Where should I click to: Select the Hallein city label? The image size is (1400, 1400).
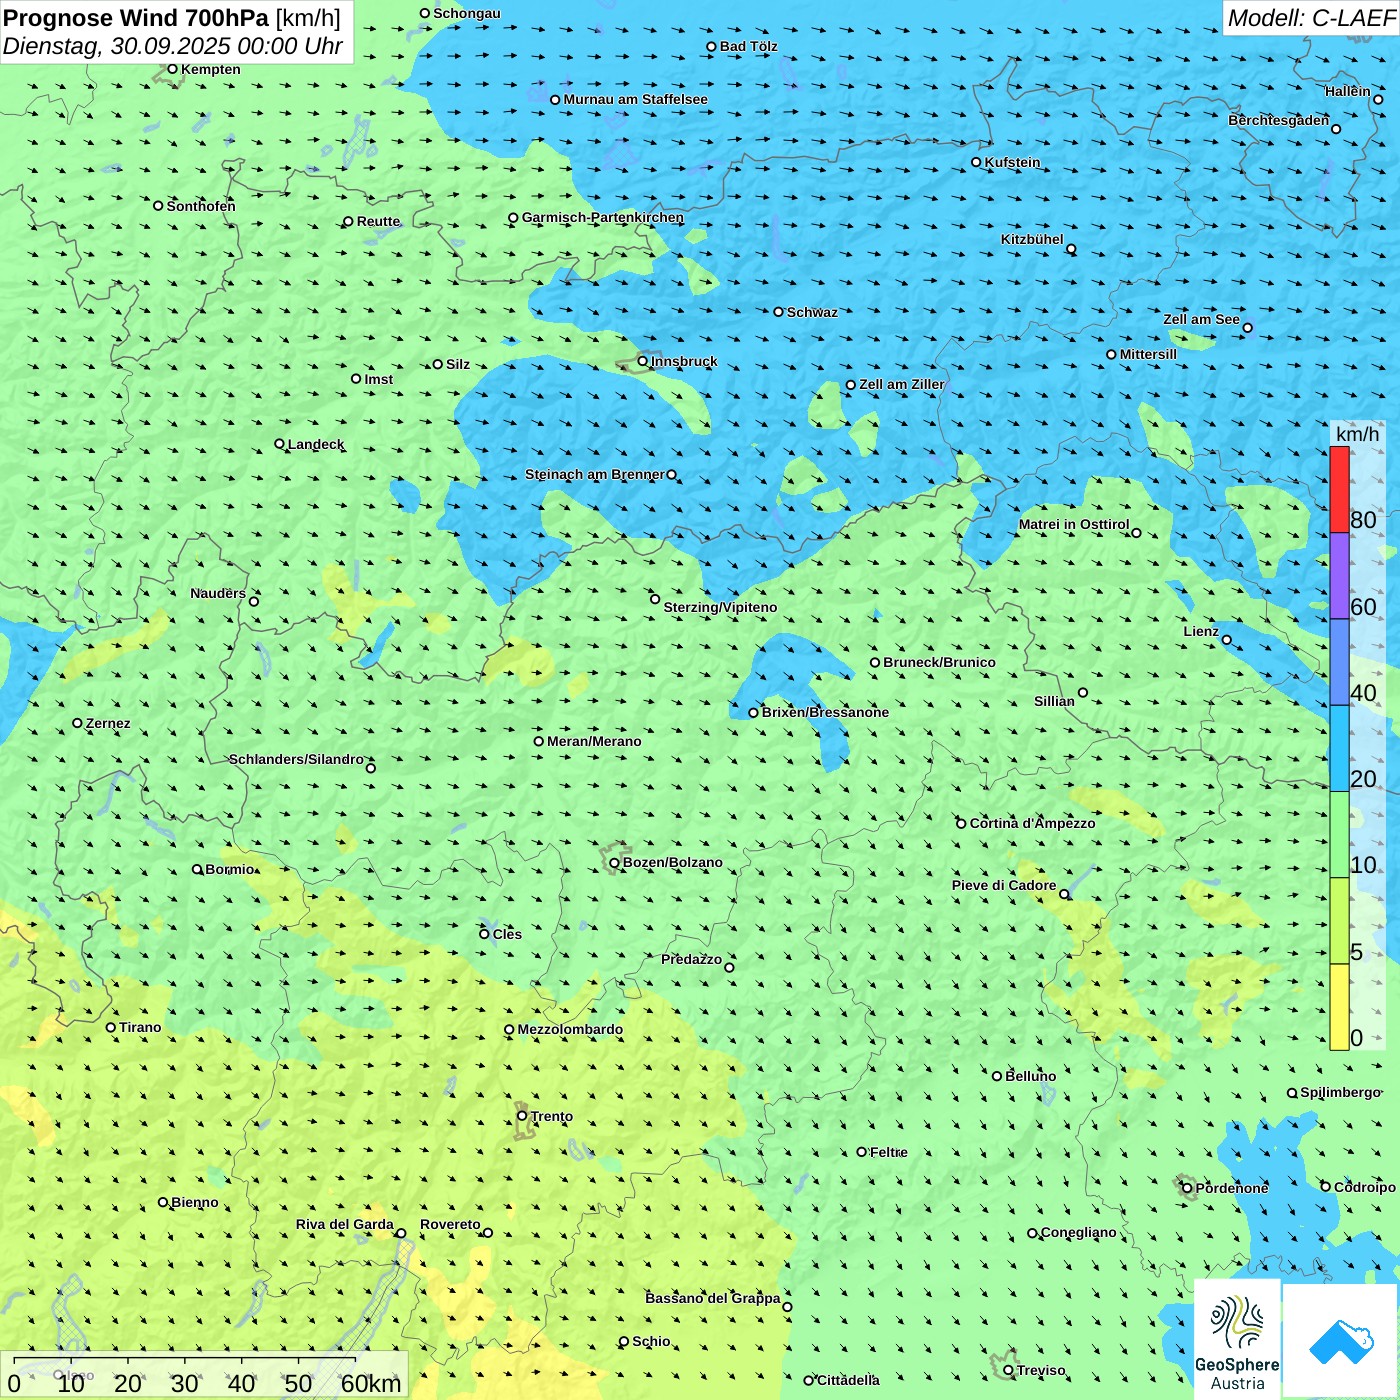click(x=1348, y=91)
